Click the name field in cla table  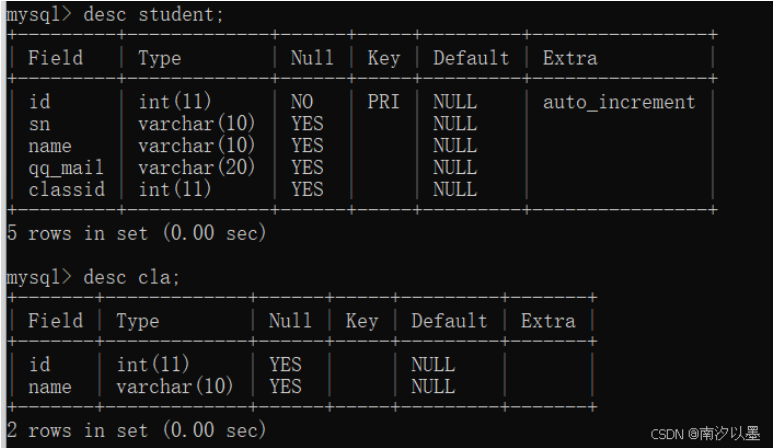click(49, 386)
